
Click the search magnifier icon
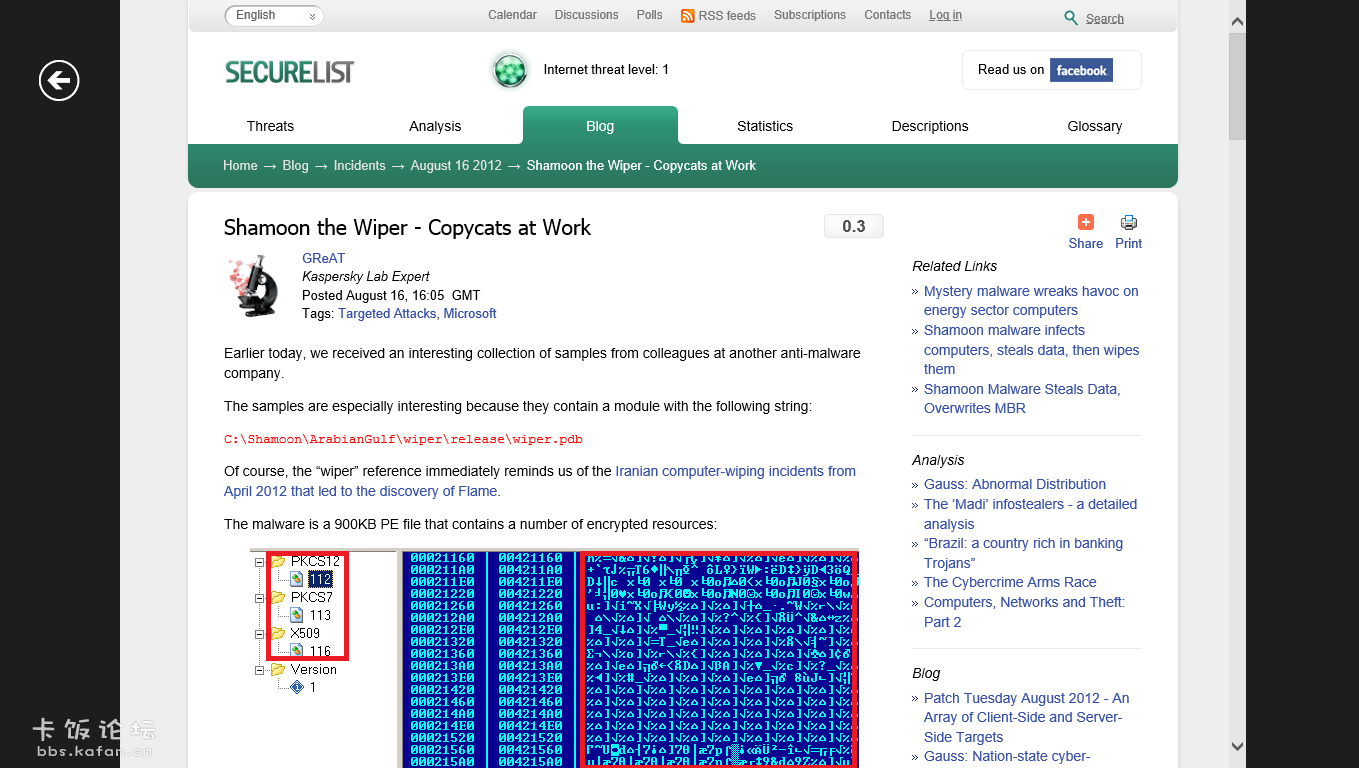click(1071, 18)
